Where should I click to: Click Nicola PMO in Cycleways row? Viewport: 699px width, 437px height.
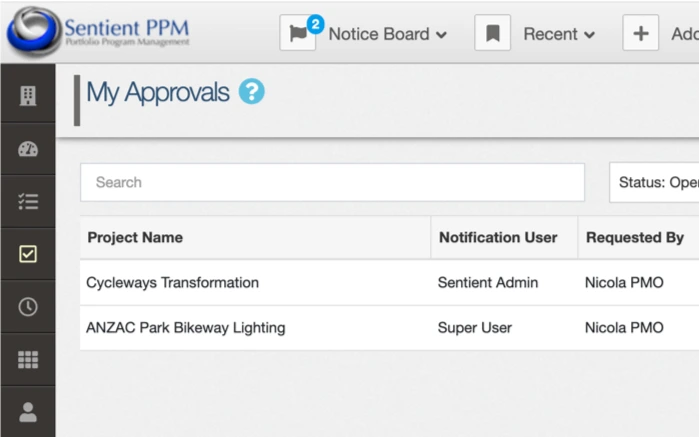tap(624, 283)
